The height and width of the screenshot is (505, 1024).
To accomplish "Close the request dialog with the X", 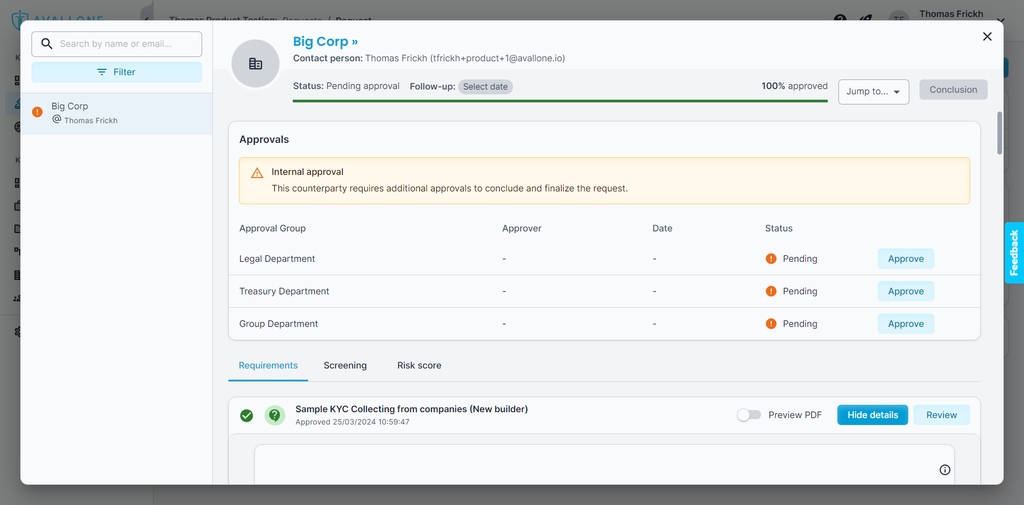I will (x=987, y=37).
